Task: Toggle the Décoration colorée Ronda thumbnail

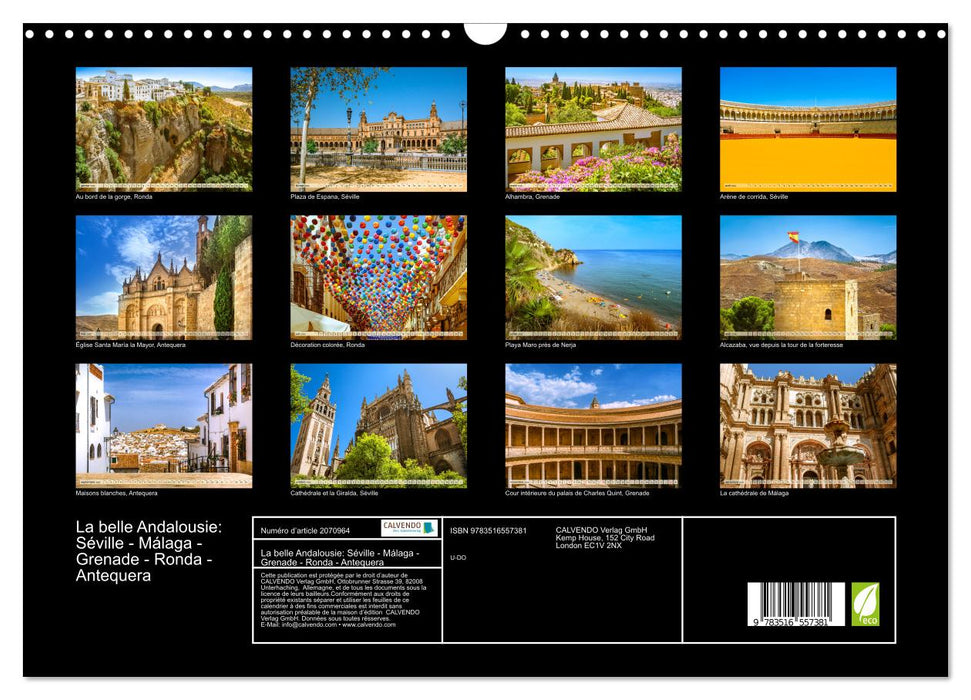Action: tap(378, 275)
